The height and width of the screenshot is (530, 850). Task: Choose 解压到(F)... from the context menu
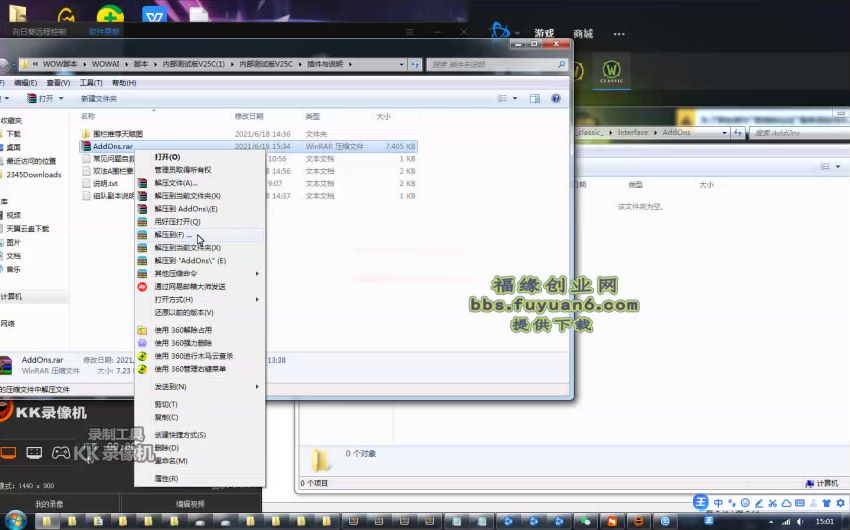175,234
